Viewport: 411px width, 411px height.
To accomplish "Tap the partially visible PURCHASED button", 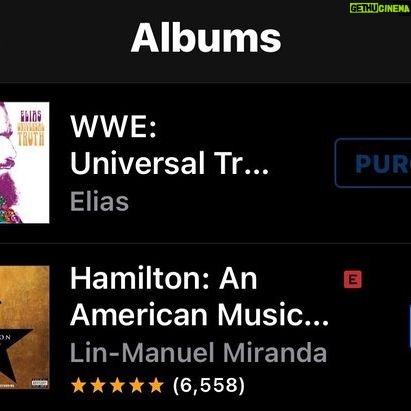I will [x=373, y=163].
